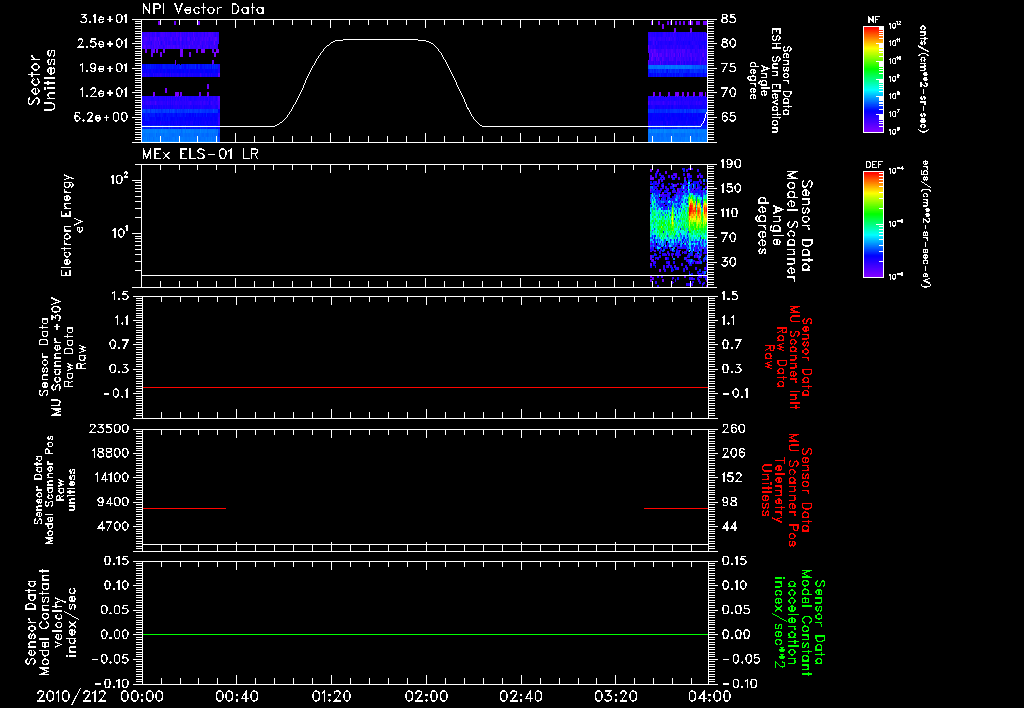The height and width of the screenshot is (708, 1024).
Task: Click the "3.1e+01" sector tick label
Action: 104,19
